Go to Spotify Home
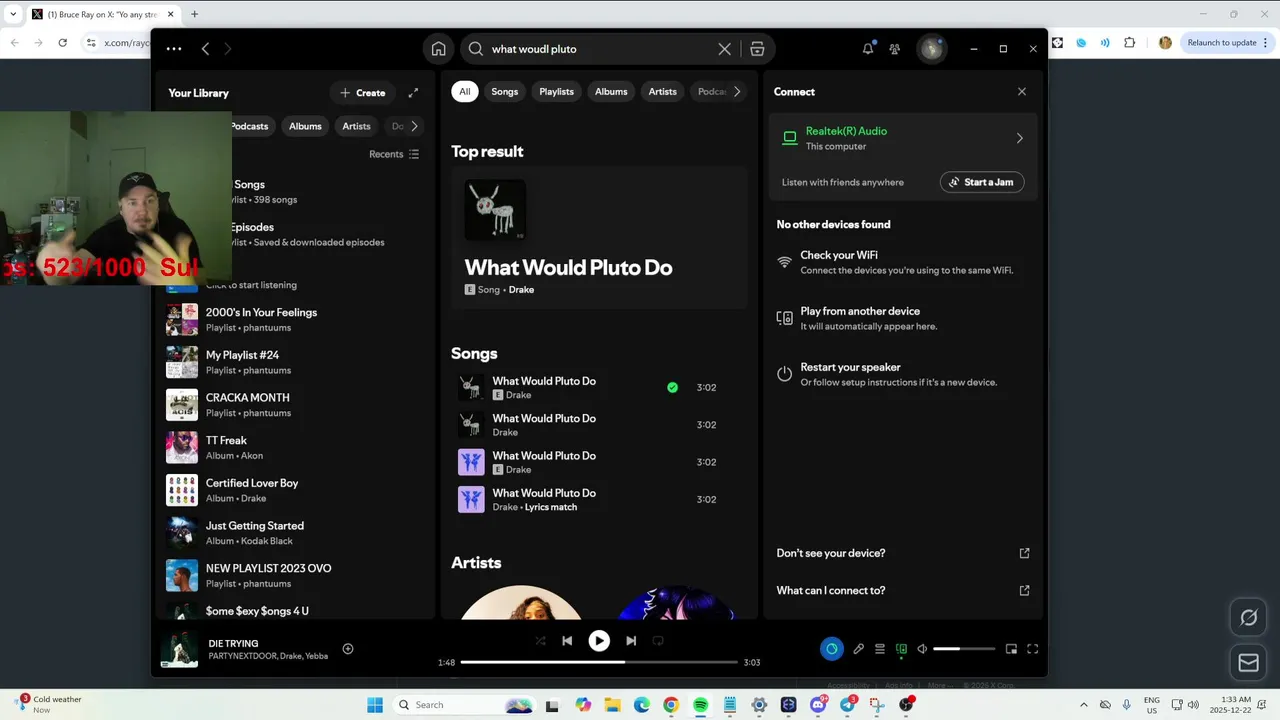Image resolution: width=1280 pixels, height=720 pixels. pyautogui.click(x=438, y=49)
